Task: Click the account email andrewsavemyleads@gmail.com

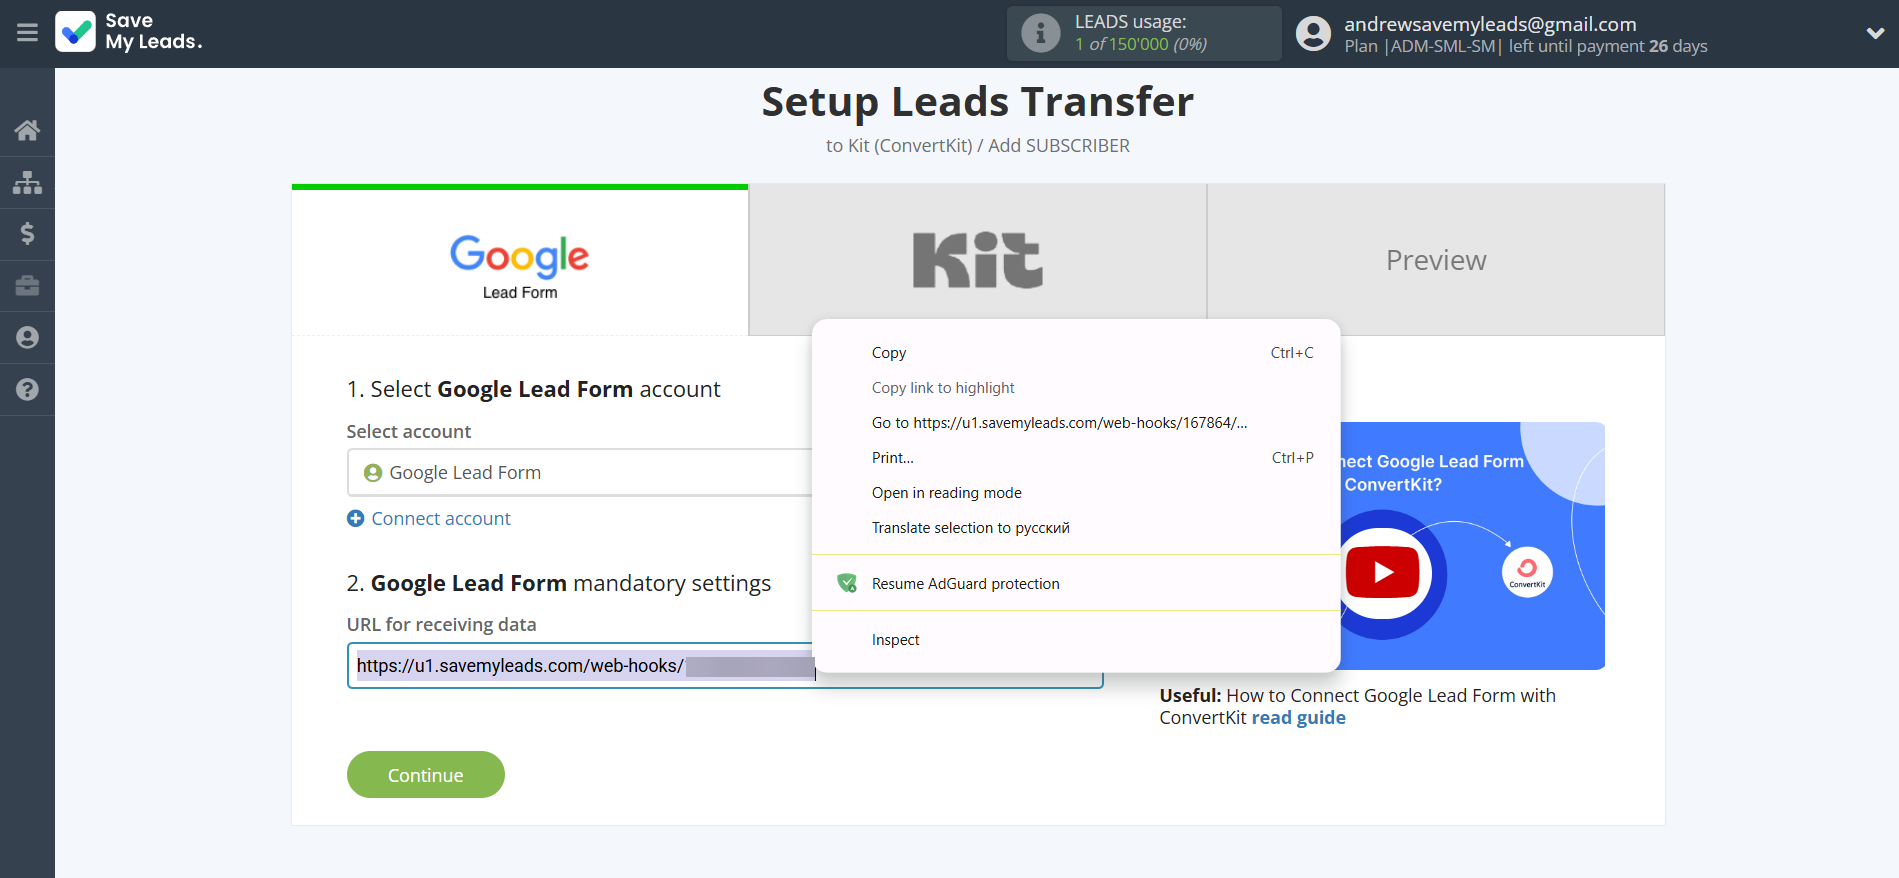Action: (x=1490, y=24)
